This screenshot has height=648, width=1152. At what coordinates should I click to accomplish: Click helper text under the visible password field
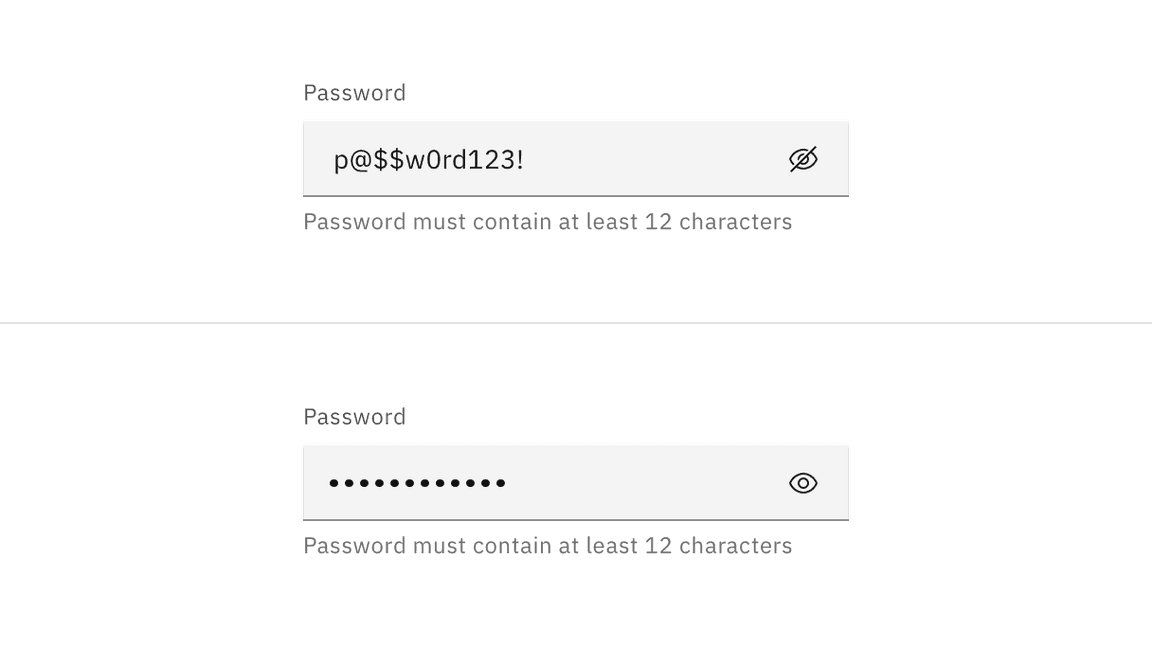[x=548, y=222]
